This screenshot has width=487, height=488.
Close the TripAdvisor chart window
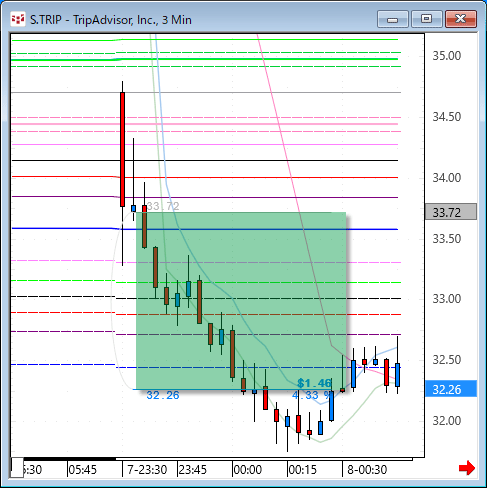461,19
